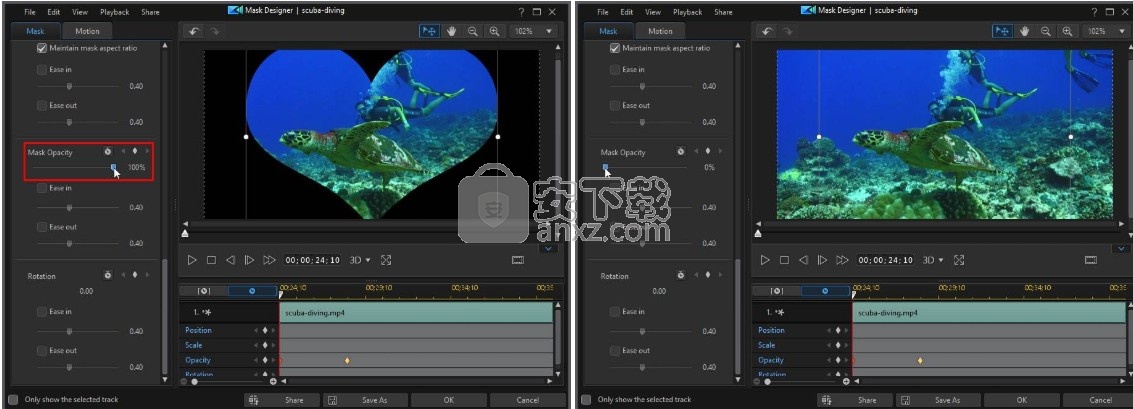The width and height of the screenshot is (1133, 409).
Task: Toggle Maintain mask aspect ratio in right window
Action: 615,48
